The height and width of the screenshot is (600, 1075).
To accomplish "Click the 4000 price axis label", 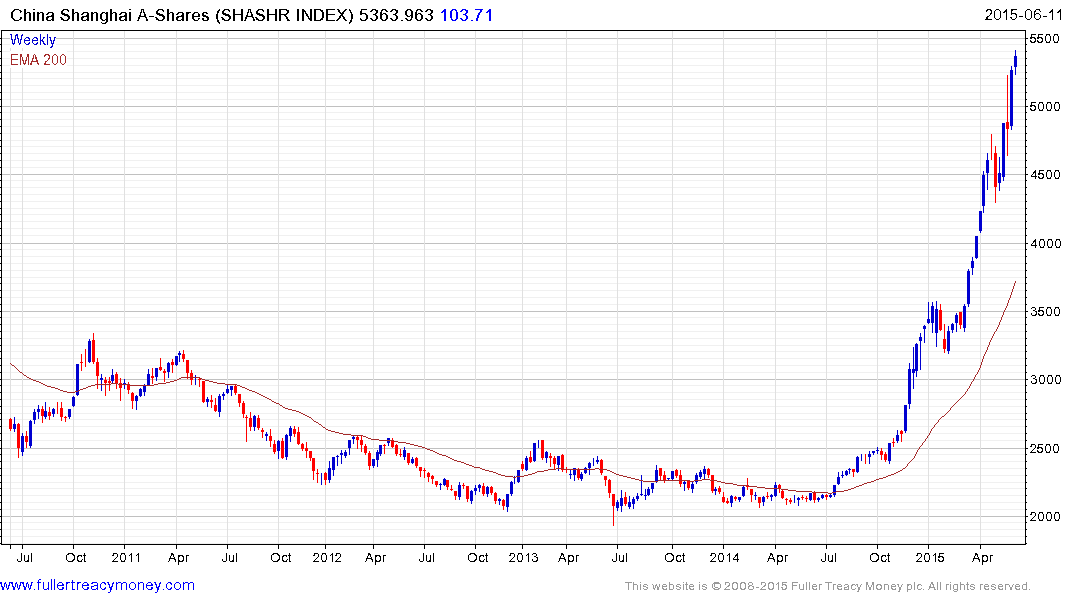I will [1044, 244].
